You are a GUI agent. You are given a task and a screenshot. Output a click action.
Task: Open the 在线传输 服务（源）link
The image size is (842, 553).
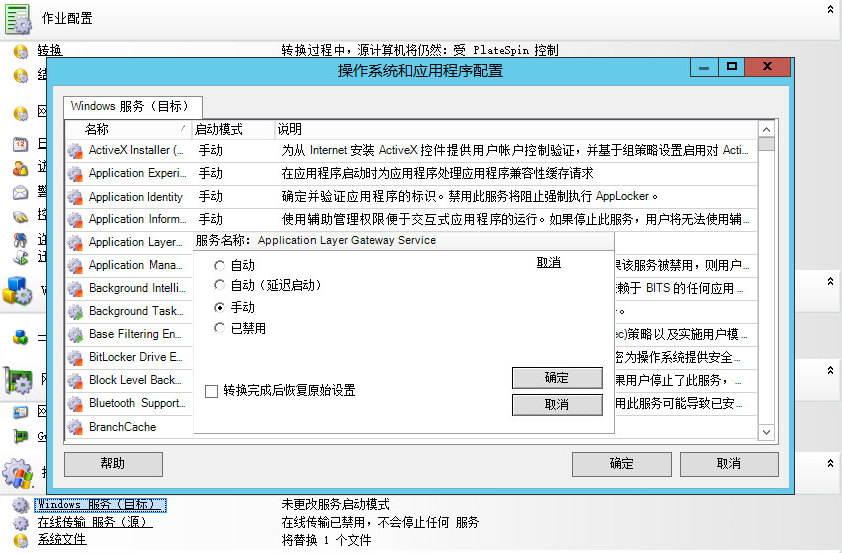tap(95, 522)
